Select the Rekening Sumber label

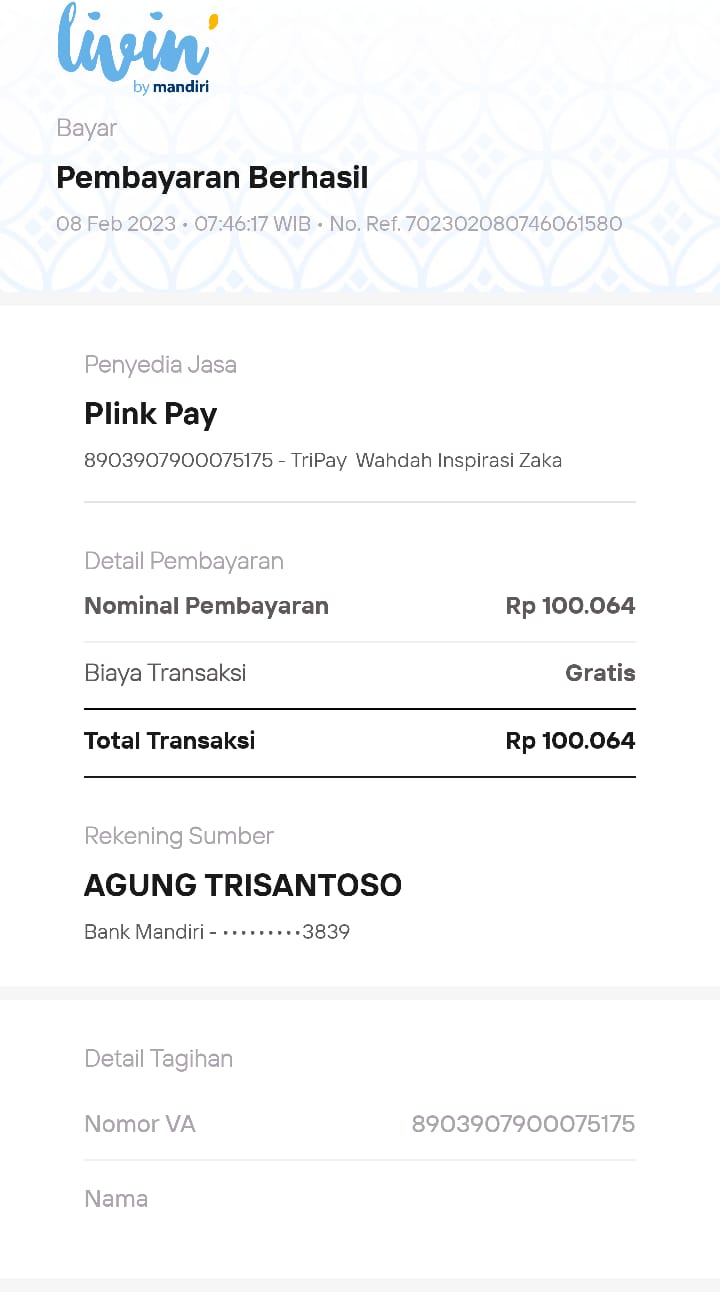(179, 836)
